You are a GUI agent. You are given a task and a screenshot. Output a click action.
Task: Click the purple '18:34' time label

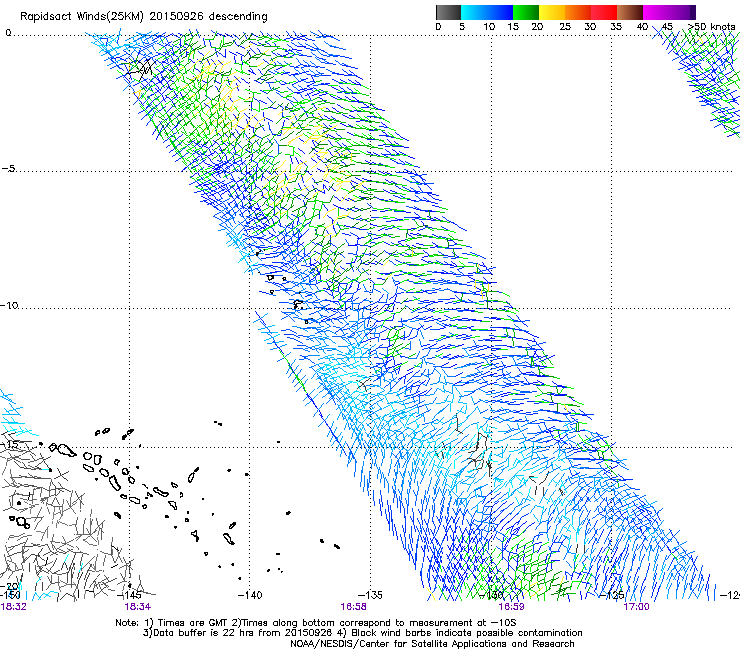click(x=138, y=607)
